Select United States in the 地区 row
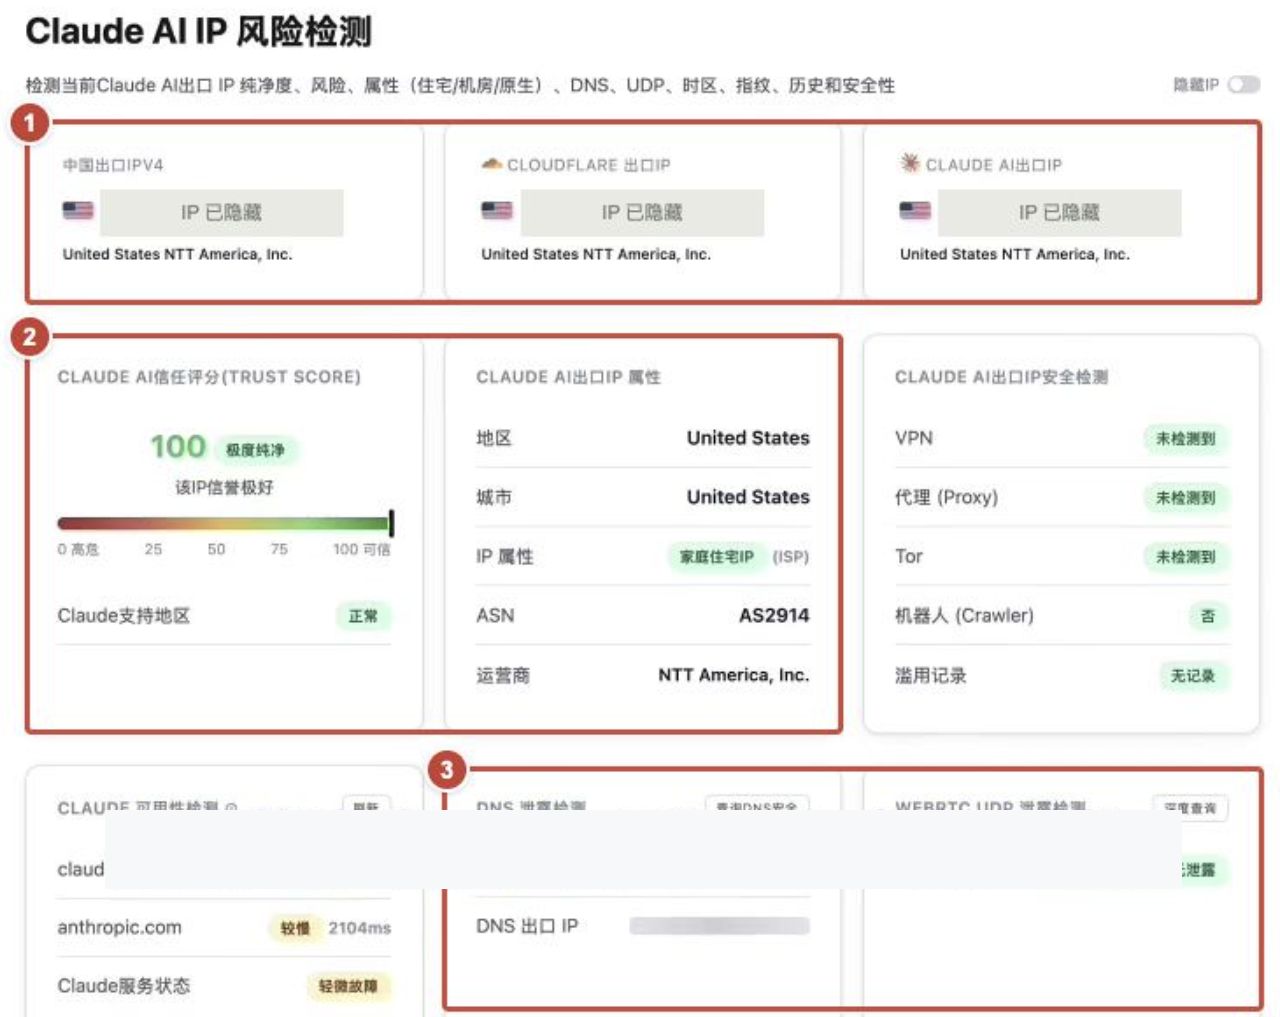 click(748, 438)
